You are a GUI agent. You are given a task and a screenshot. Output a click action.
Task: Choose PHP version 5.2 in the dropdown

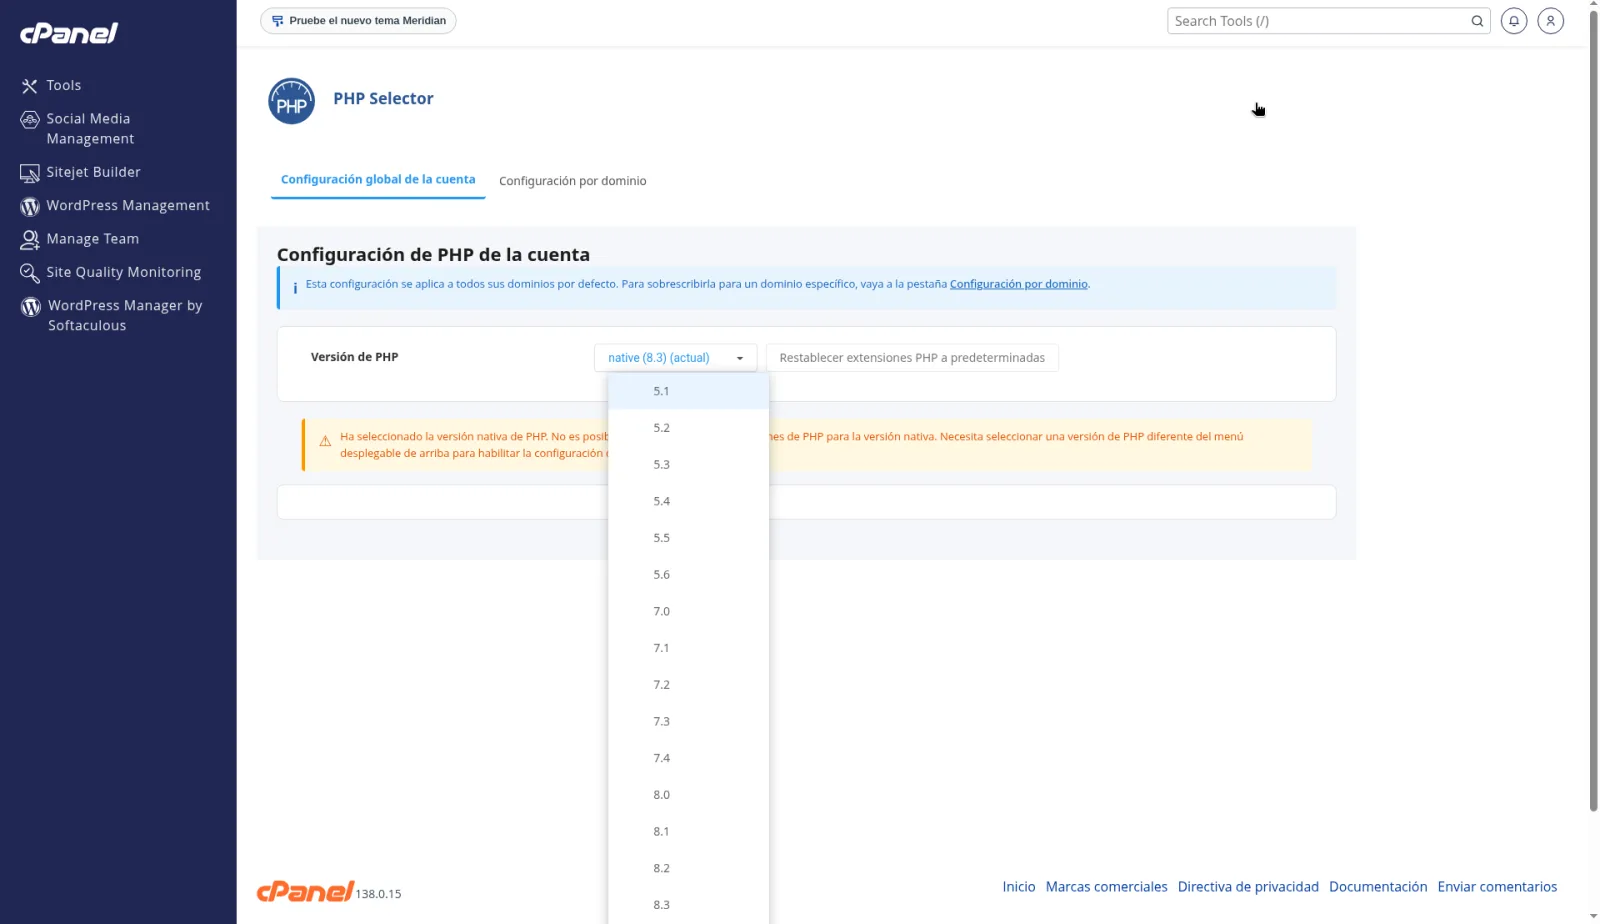coord(688,428)
